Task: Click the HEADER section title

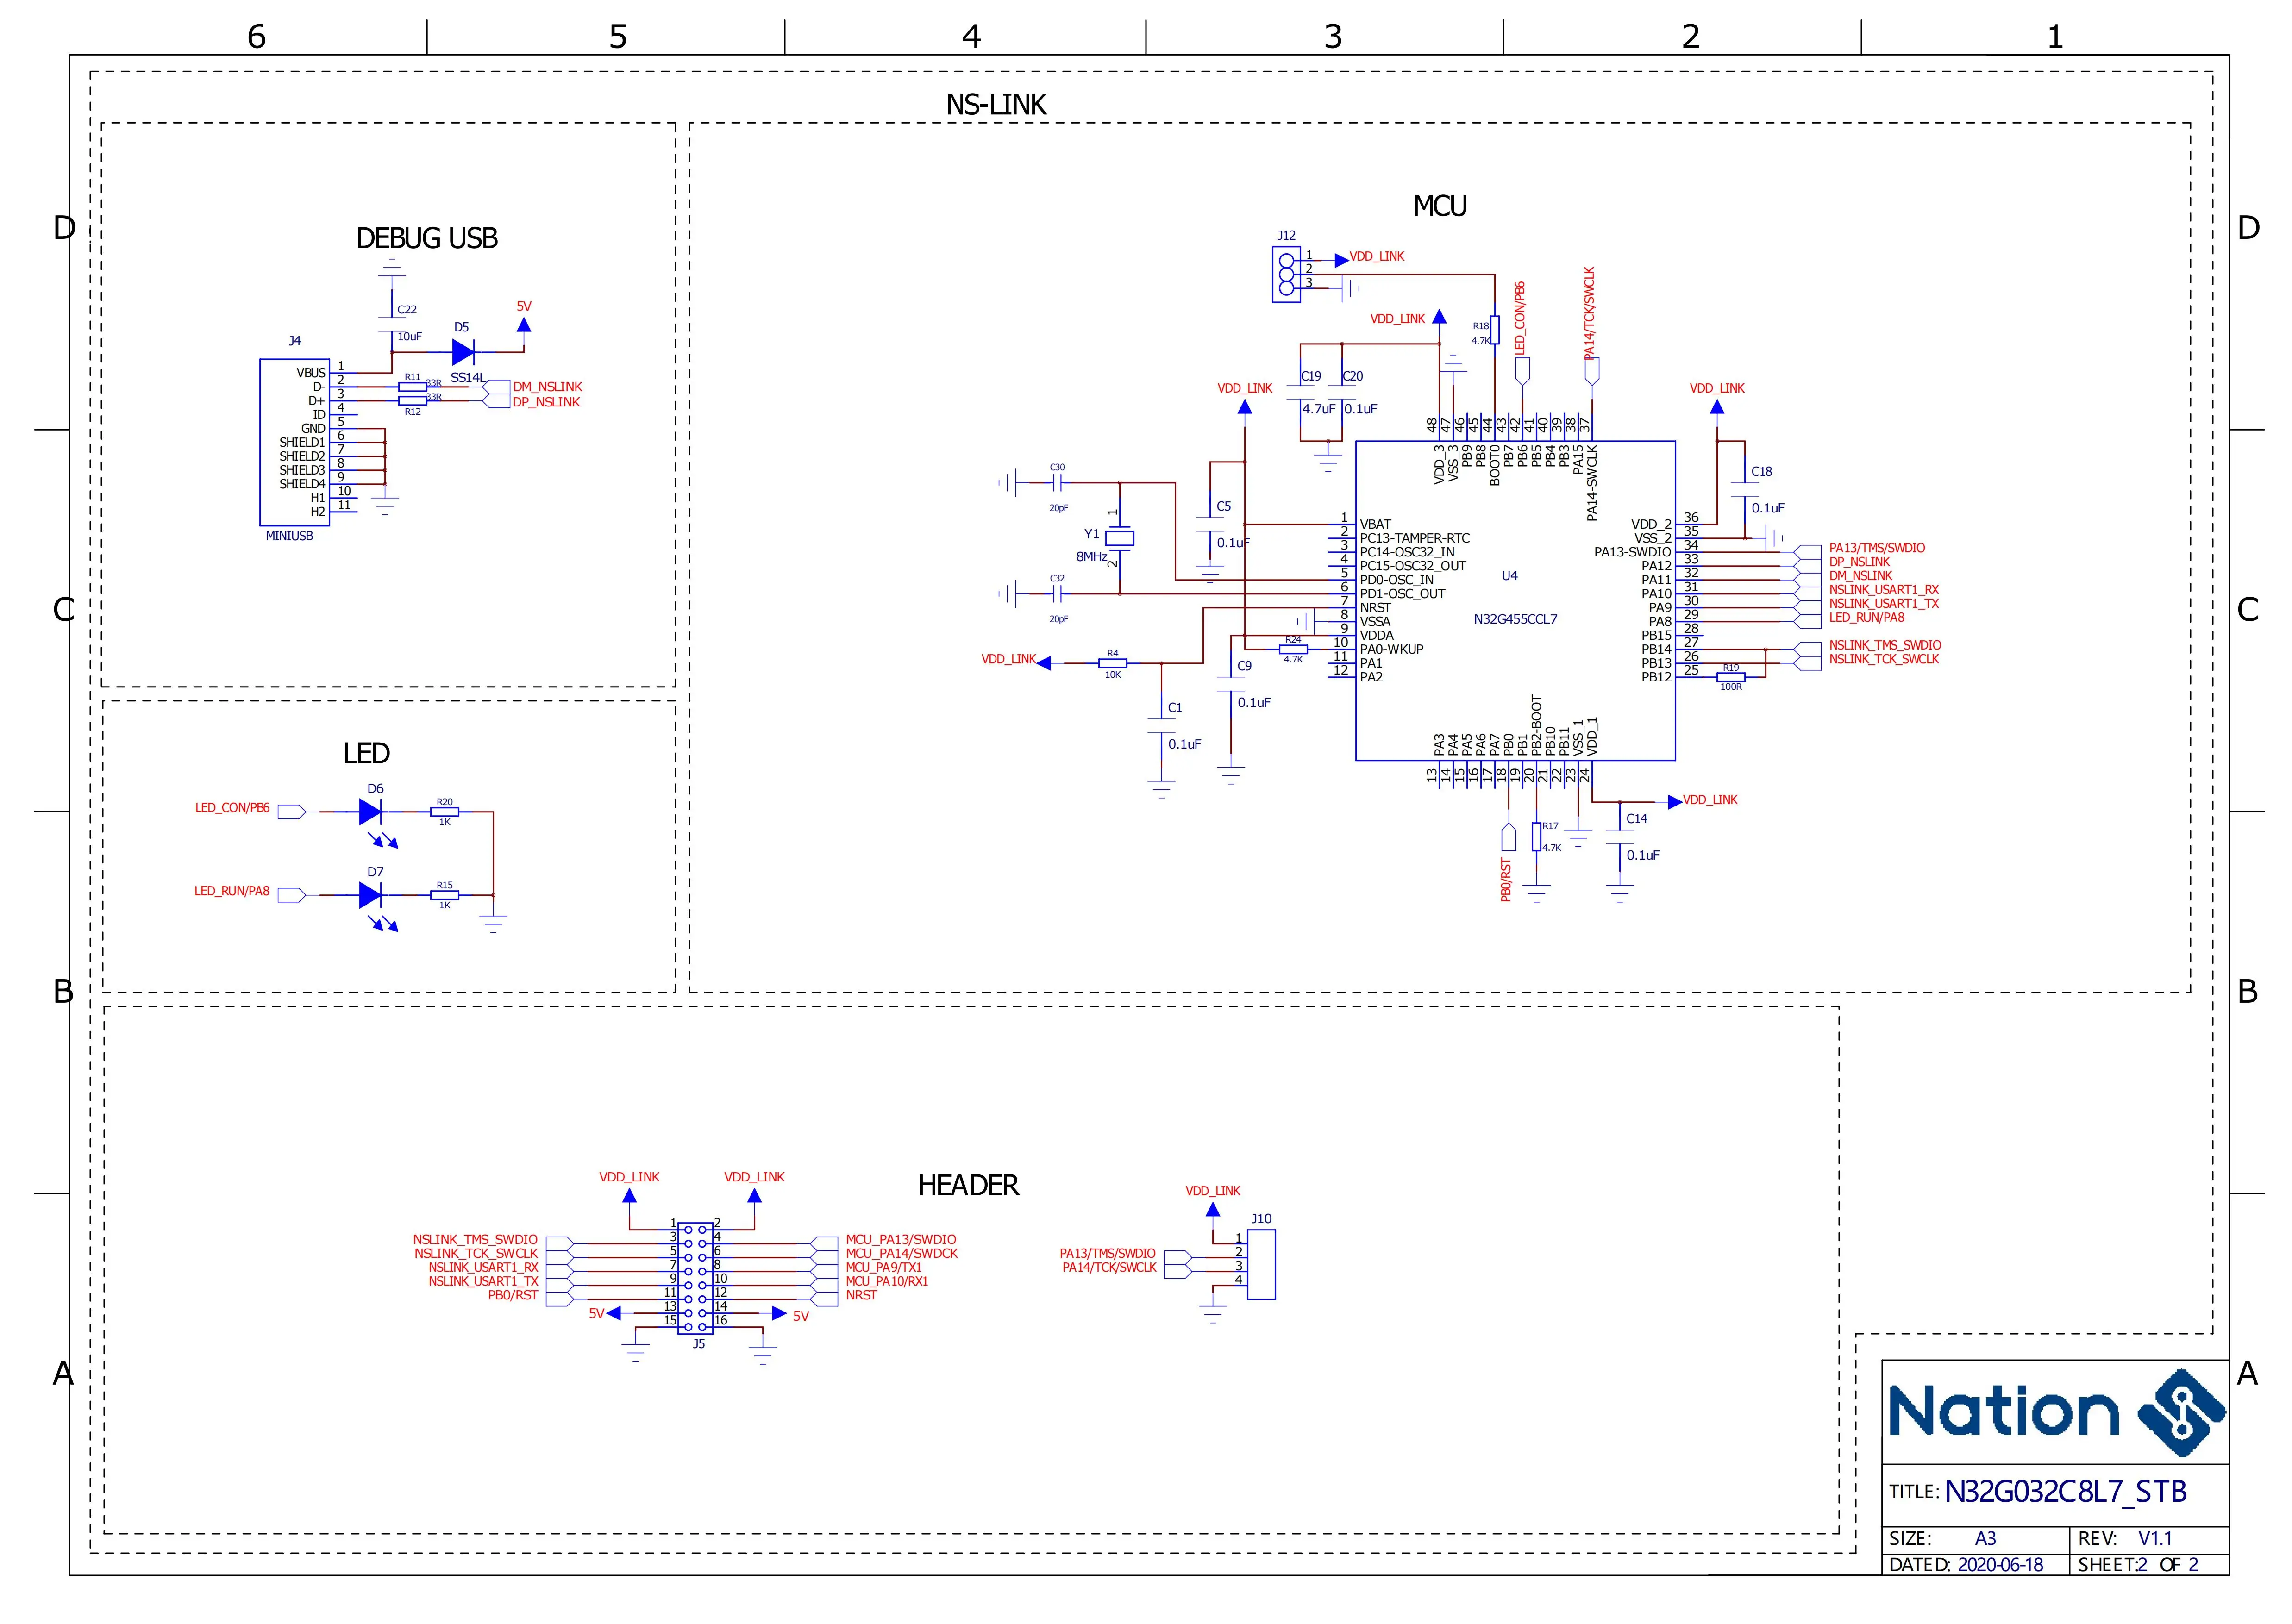Action: (x=968, y=1185)
